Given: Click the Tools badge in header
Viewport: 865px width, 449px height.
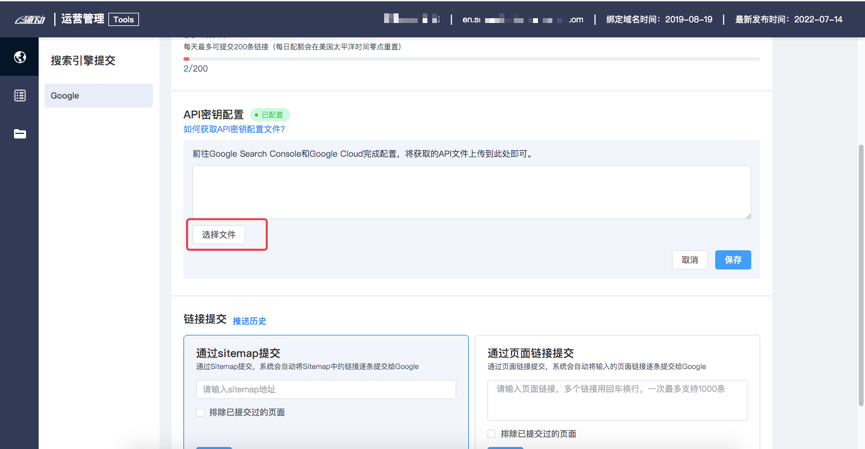Looking at the screenshot, I should (124, 19).
